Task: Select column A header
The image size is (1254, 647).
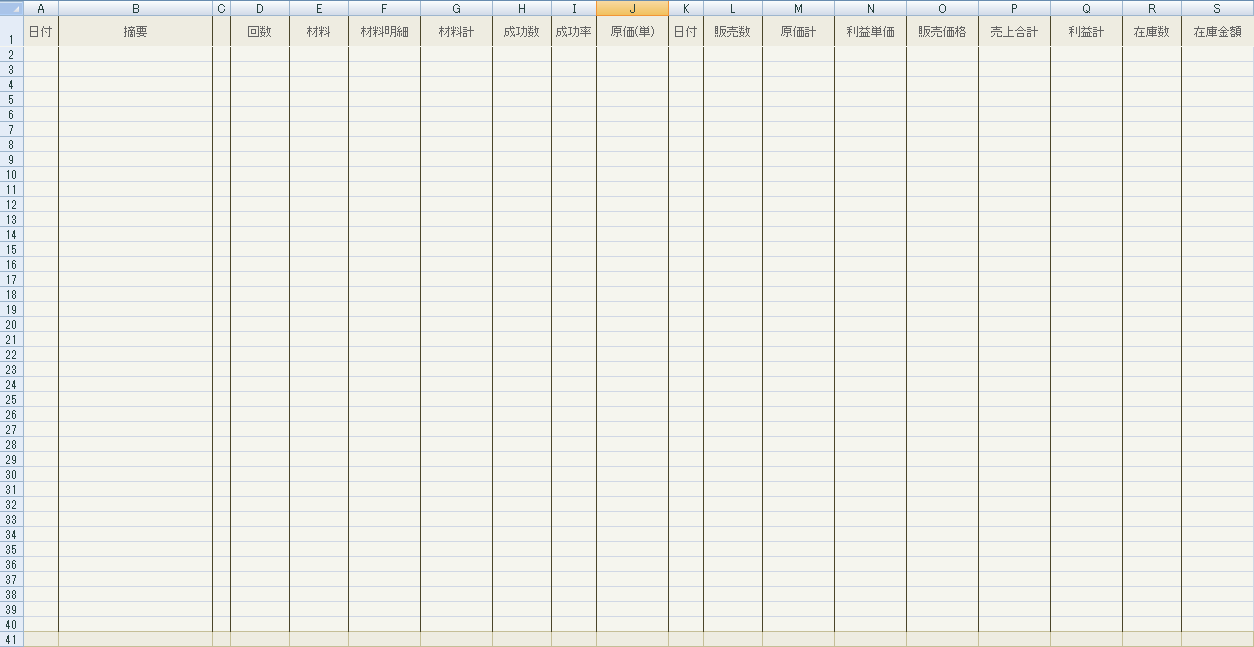Action: [41, 8]
